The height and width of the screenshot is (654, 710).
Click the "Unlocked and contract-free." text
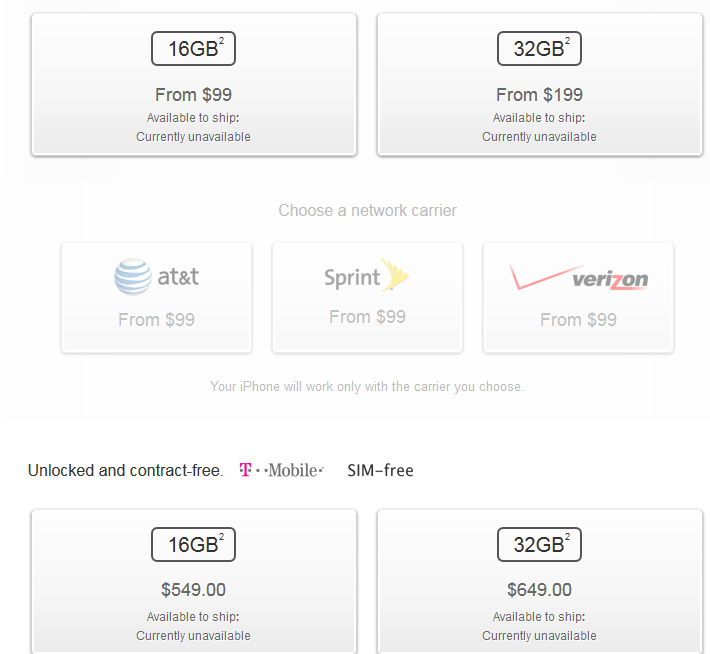(x=125, y=470)
